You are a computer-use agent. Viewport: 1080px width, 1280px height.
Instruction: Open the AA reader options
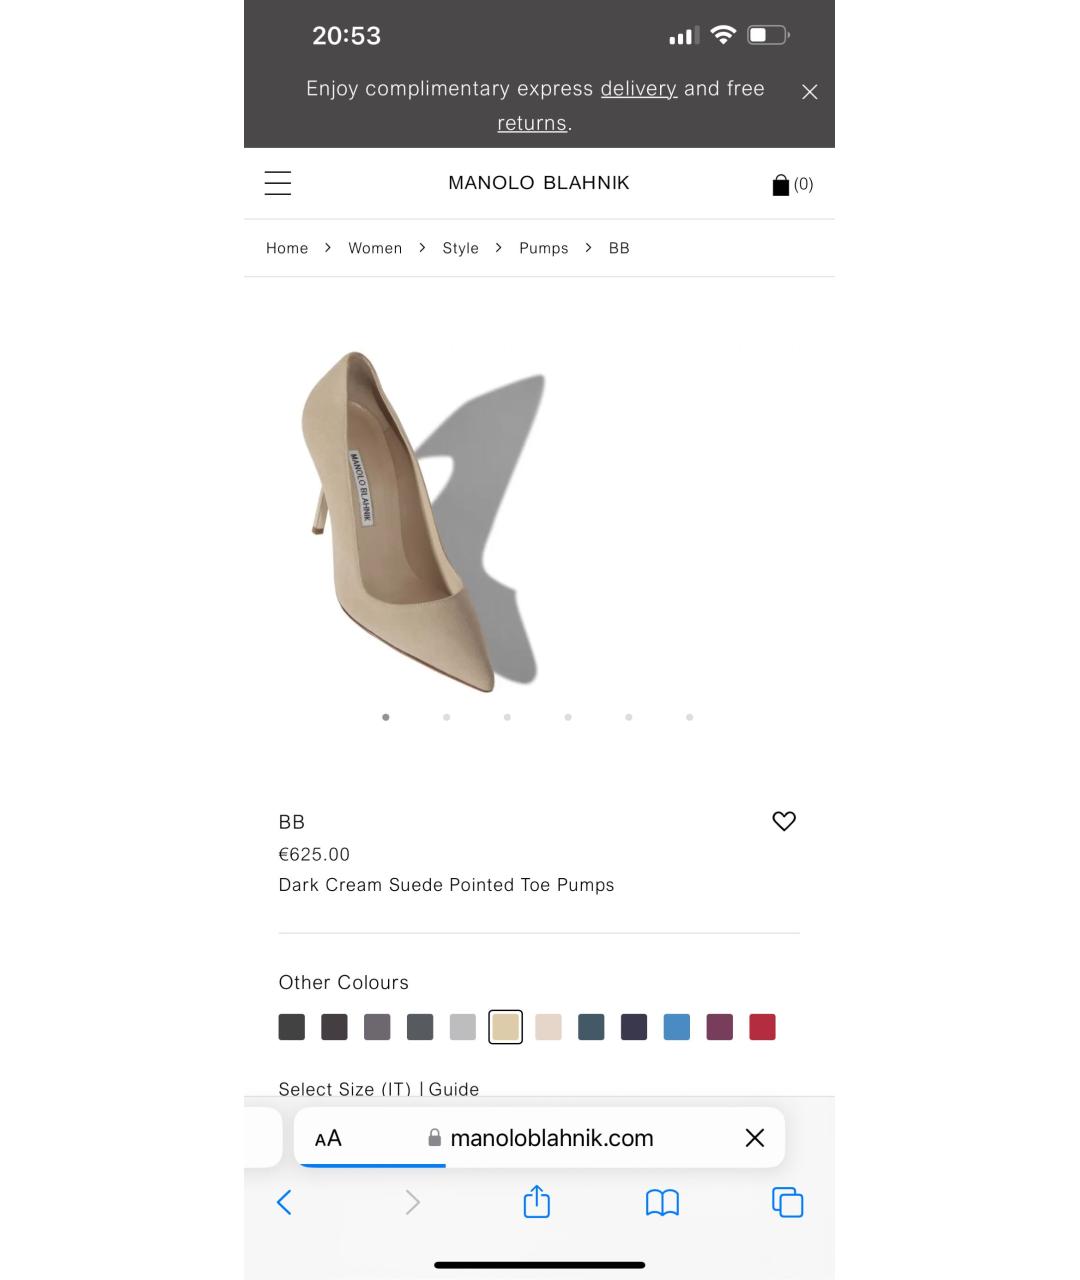pos(328,1138)
